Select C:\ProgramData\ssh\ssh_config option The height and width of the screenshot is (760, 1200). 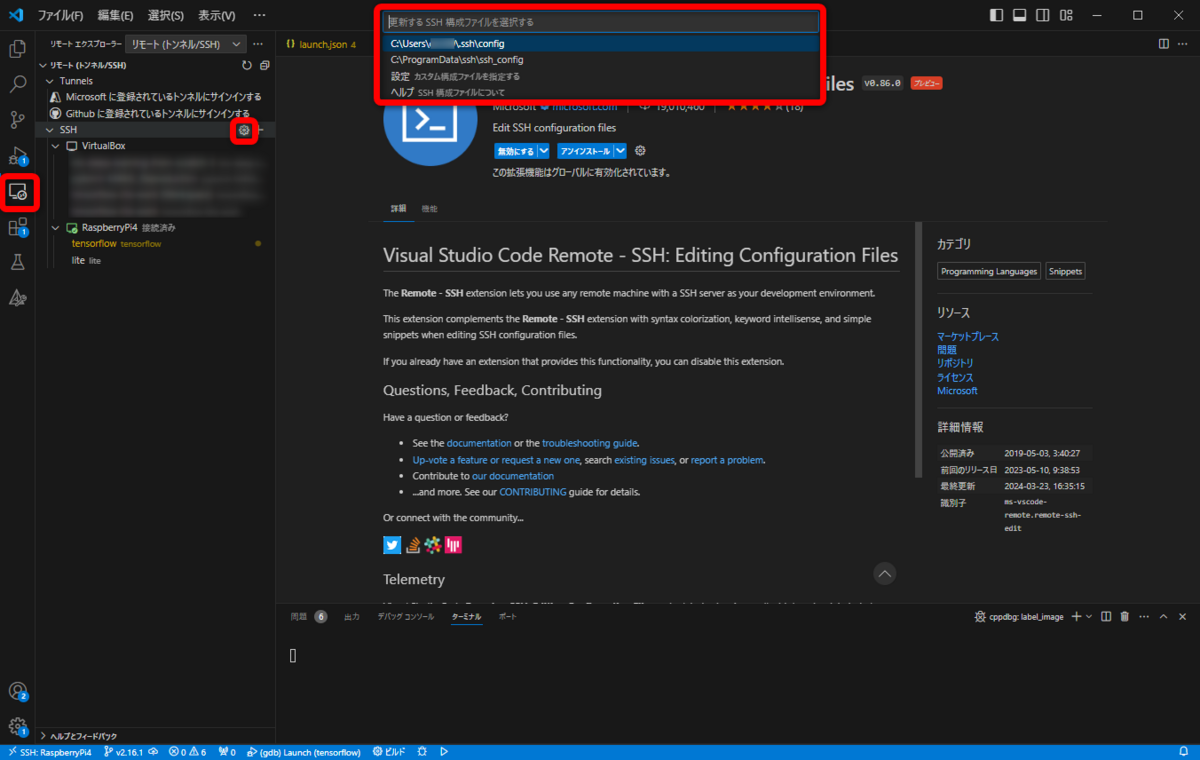(600, 60)
